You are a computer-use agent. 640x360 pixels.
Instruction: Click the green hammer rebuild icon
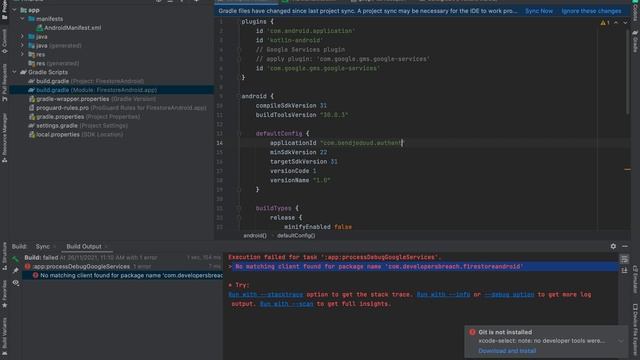[16, 258]
